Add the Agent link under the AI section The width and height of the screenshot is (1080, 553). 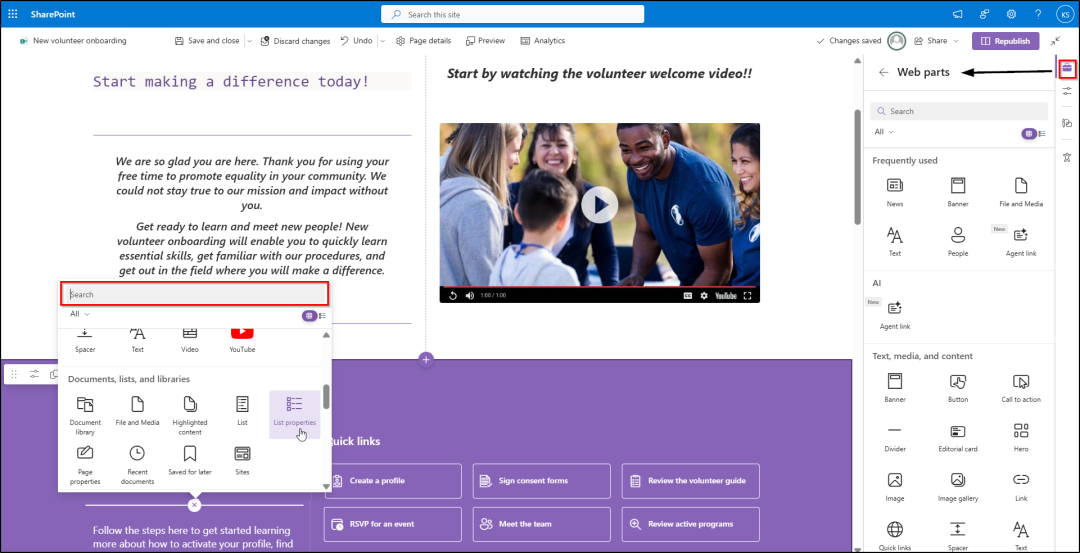point(895,314)
